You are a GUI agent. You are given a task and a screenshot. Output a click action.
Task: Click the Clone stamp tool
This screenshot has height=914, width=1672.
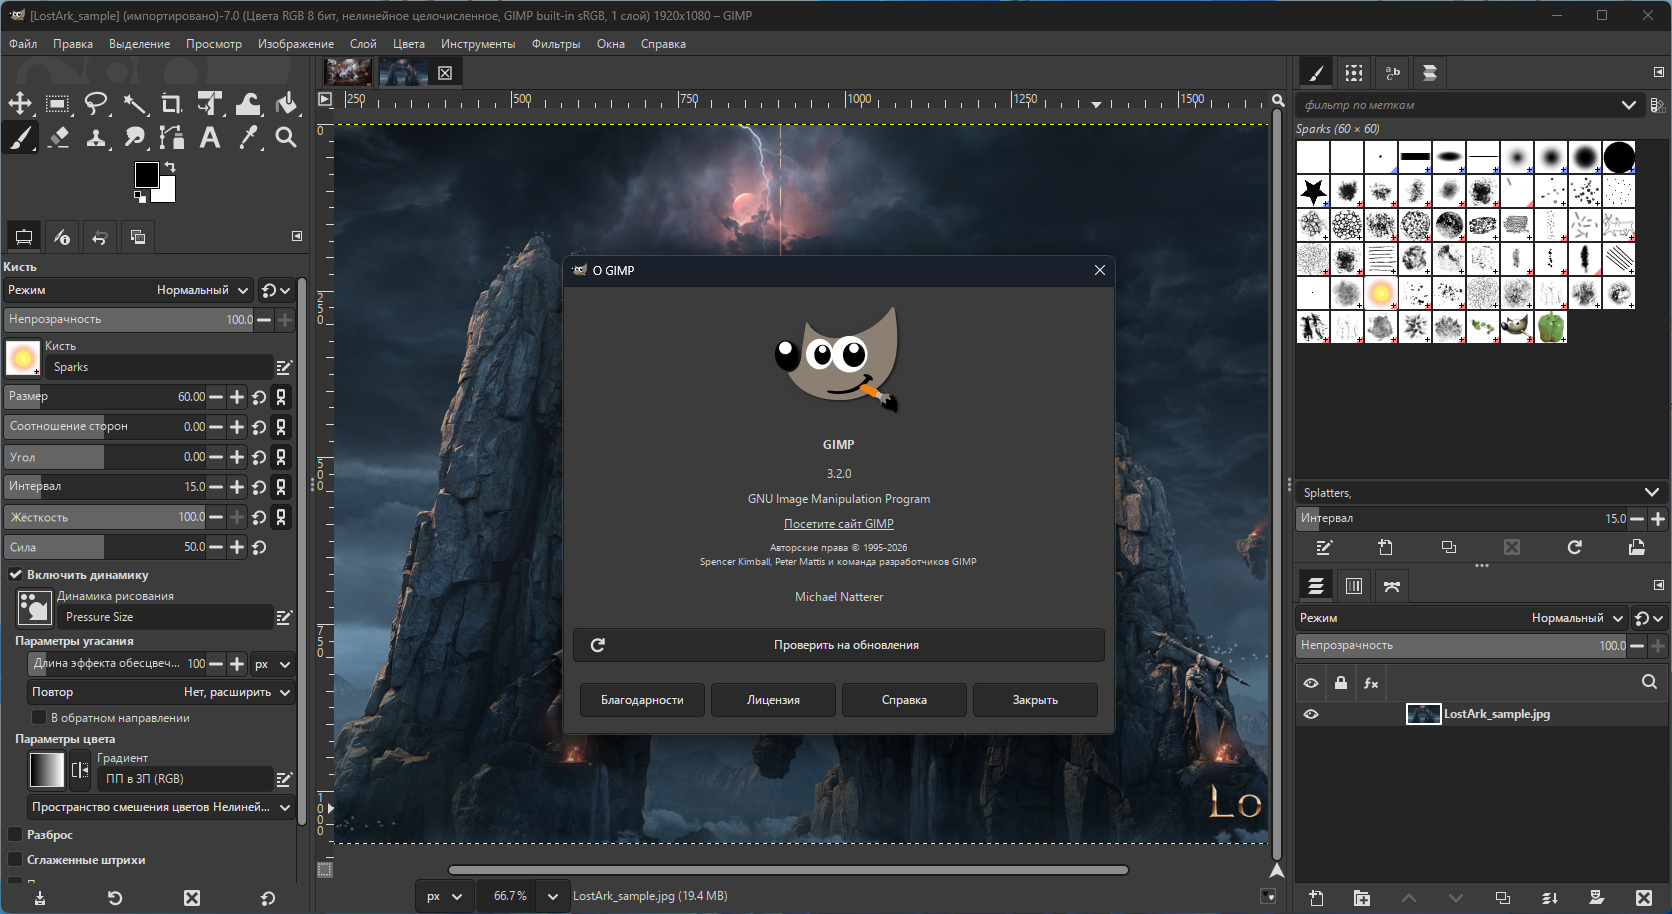click(x=96, y=138)
